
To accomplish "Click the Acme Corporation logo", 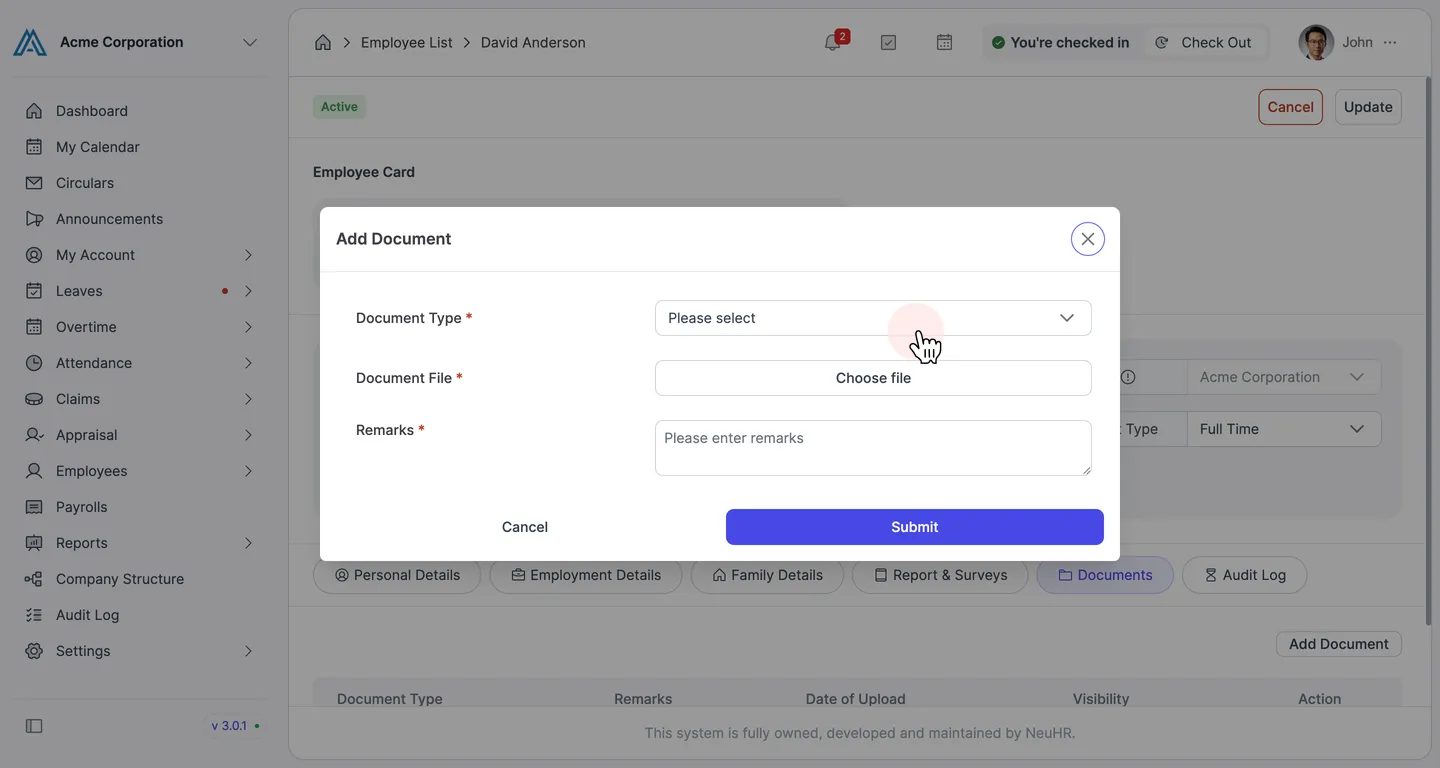I will point(30,42).
